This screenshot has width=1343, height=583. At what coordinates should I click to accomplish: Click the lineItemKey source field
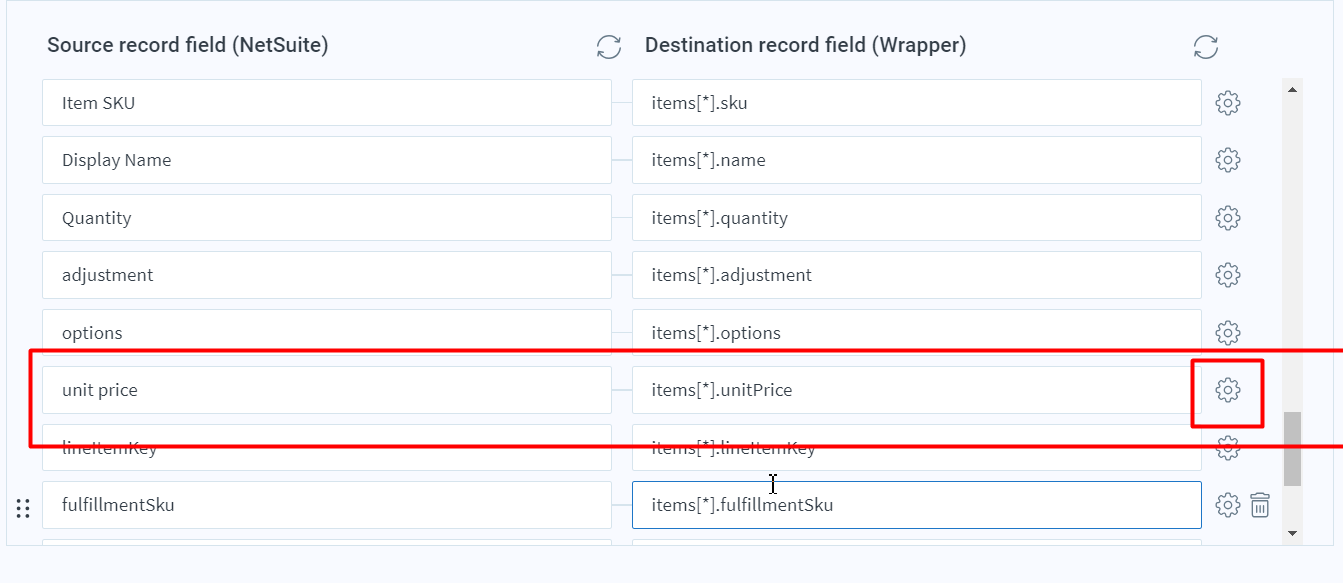[x=327, y=448]
